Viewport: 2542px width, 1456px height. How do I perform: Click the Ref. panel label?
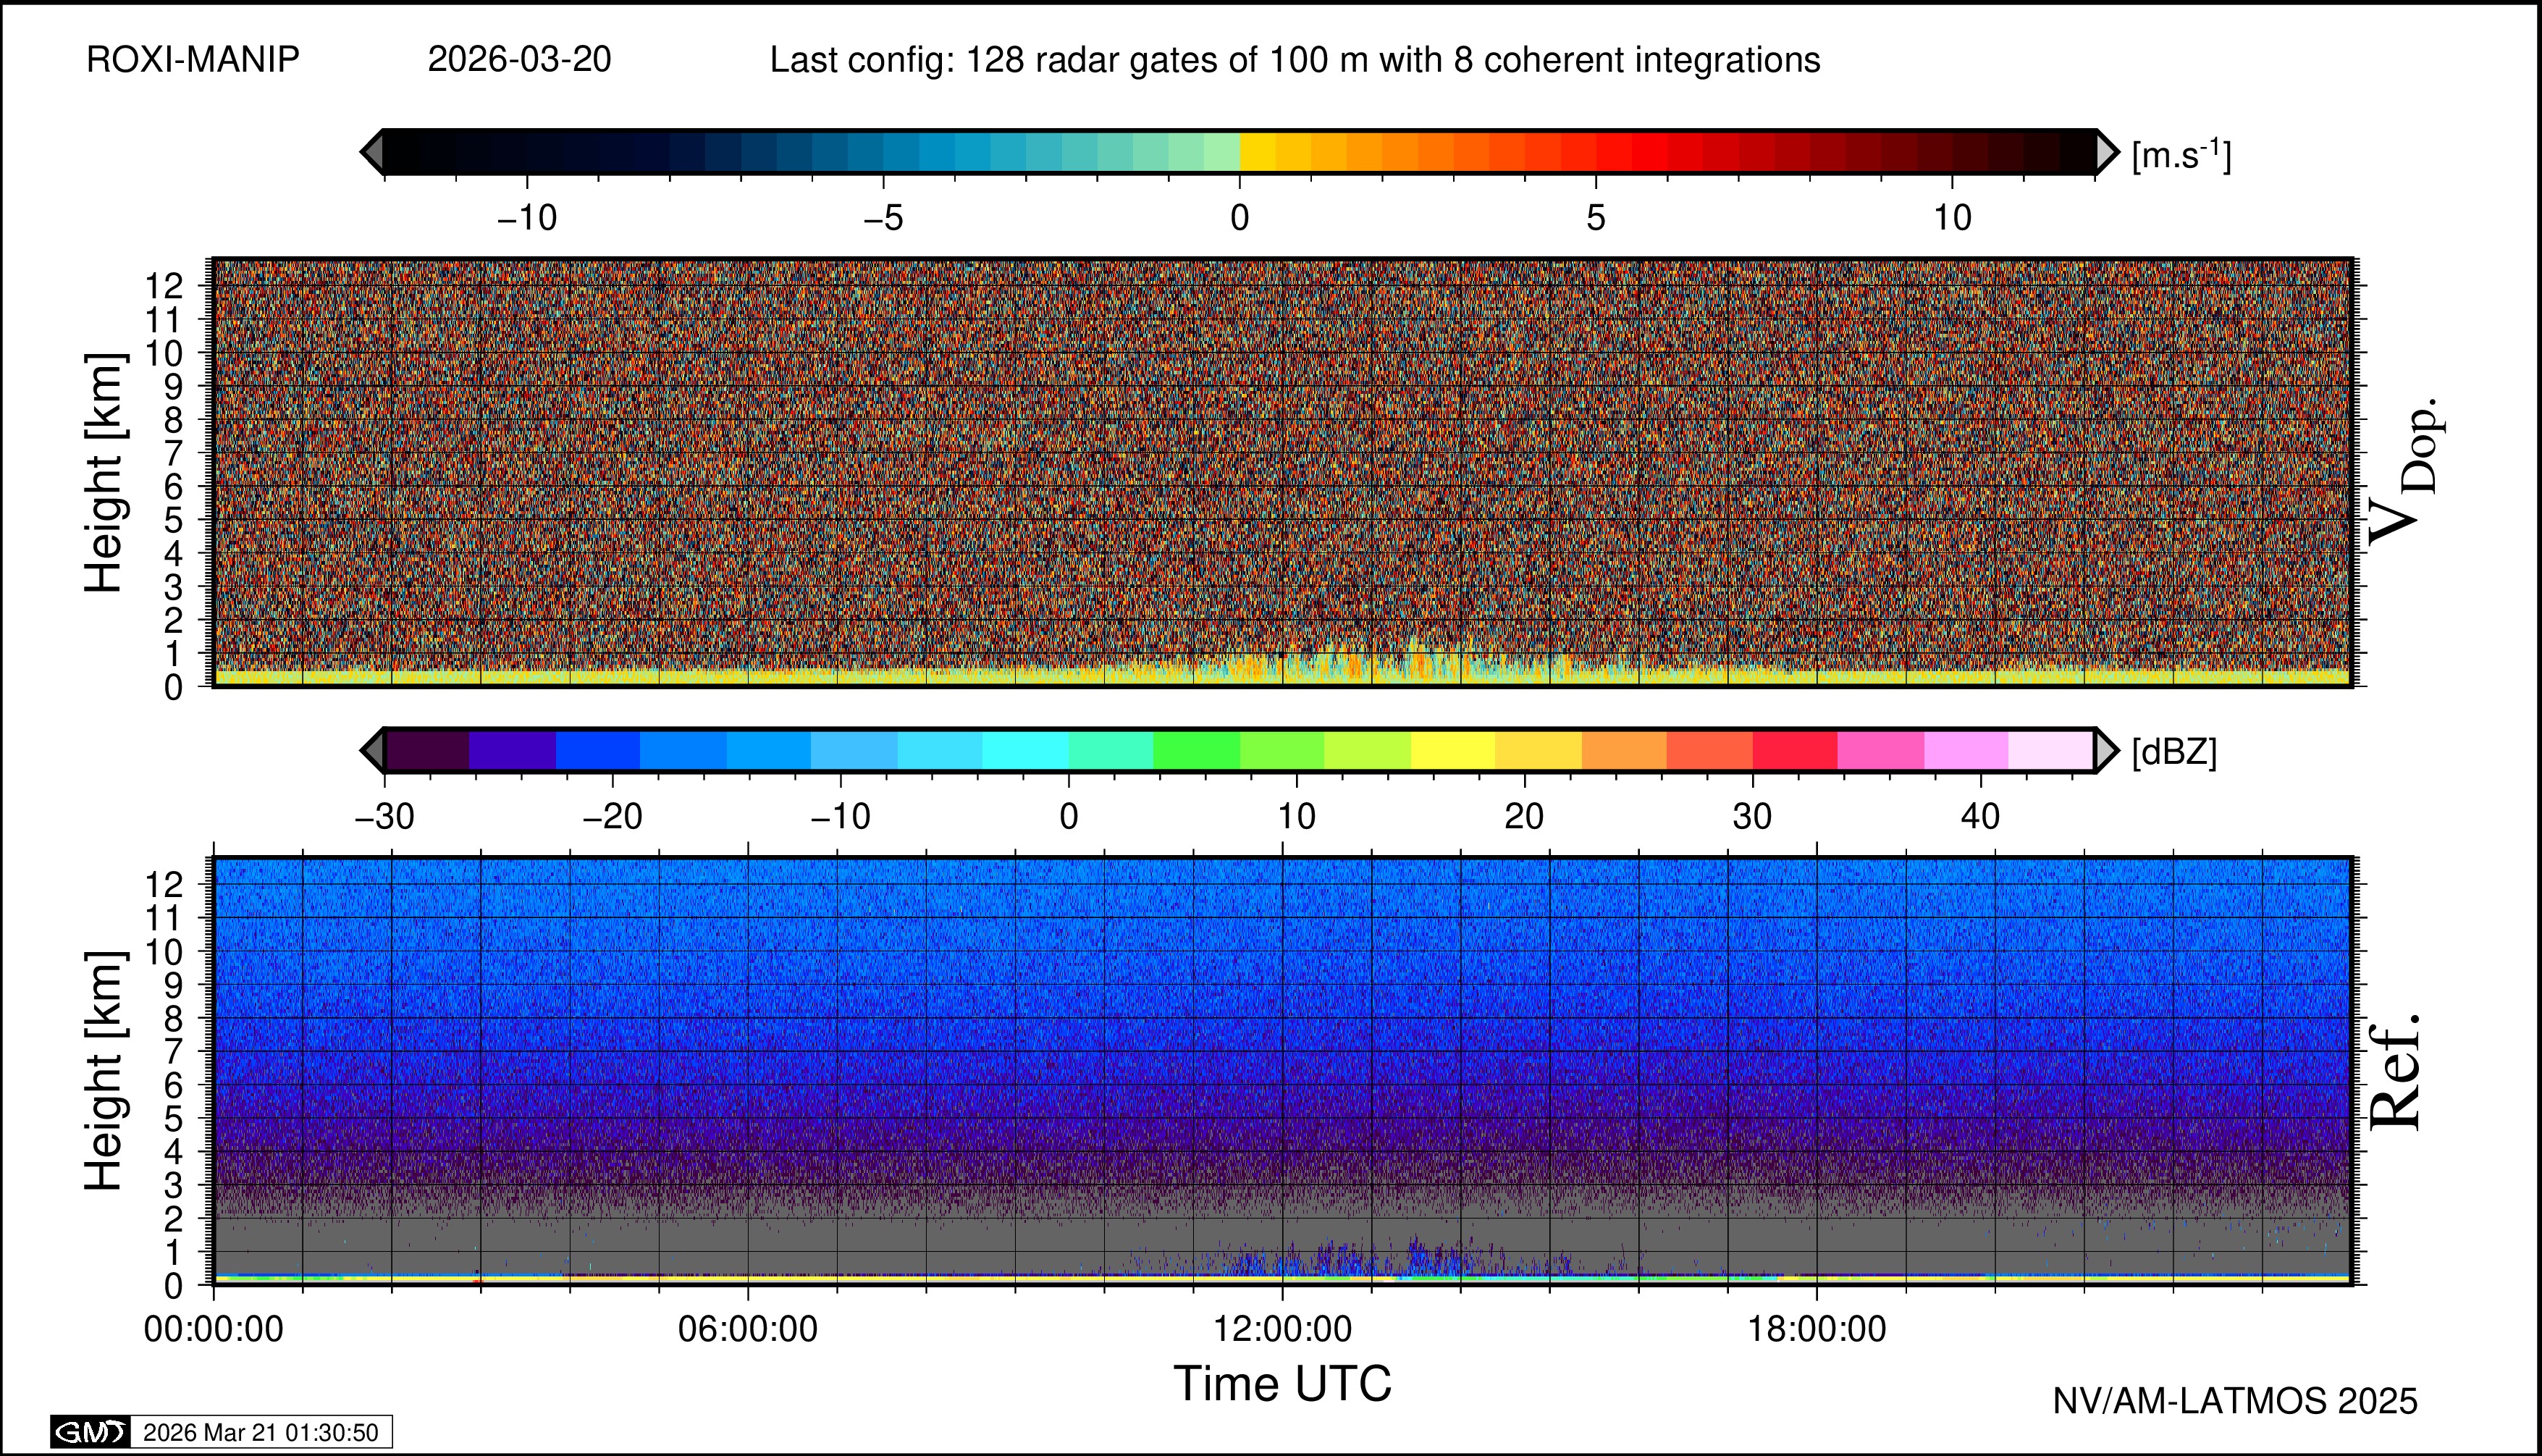[2396, 1072]
